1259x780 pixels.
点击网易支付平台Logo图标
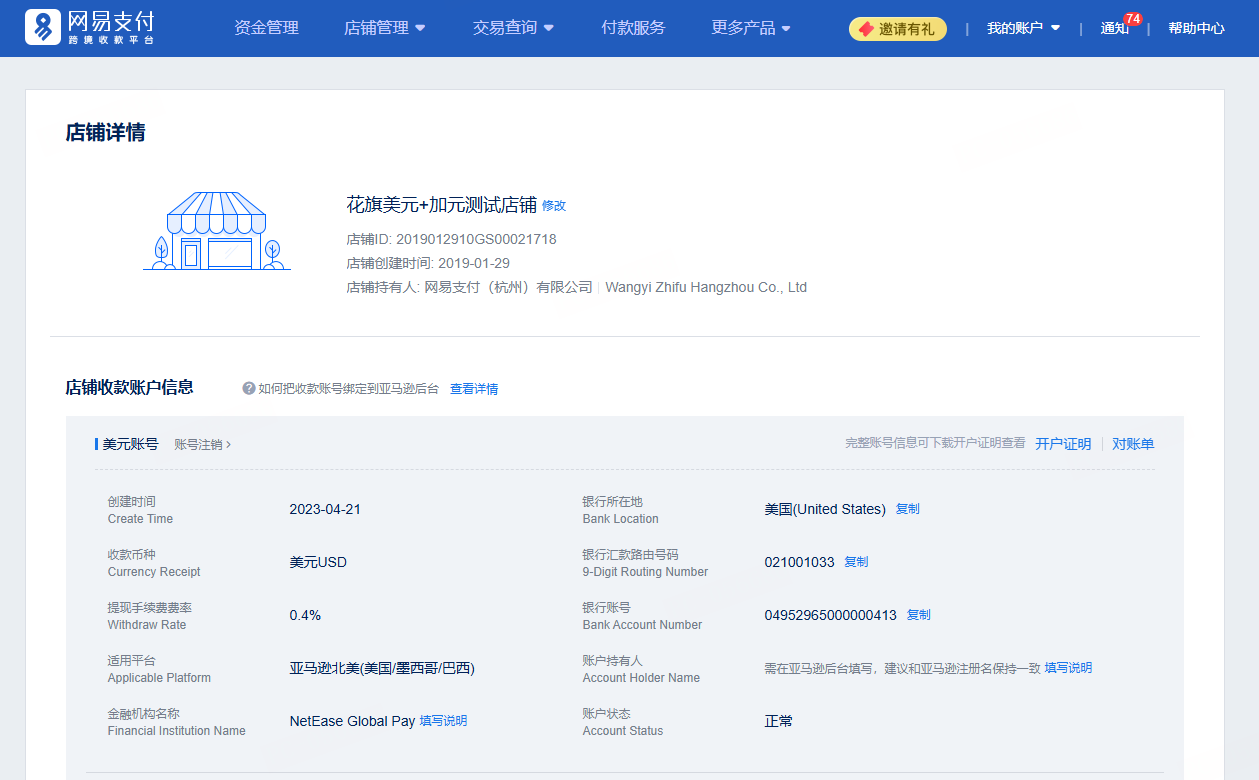coord(41,28)
